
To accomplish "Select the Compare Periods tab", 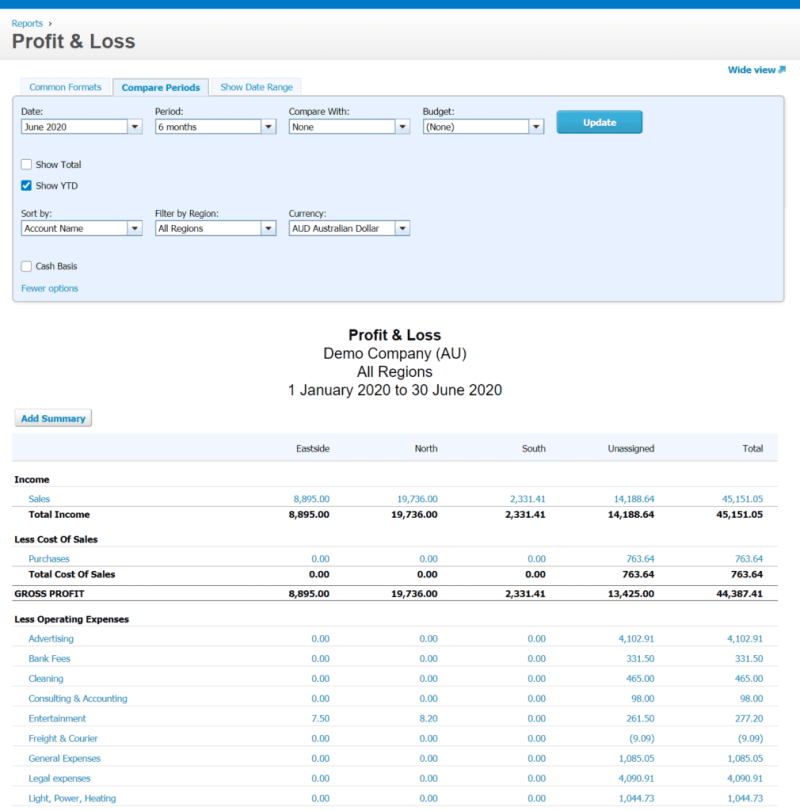I will (161, 88).
